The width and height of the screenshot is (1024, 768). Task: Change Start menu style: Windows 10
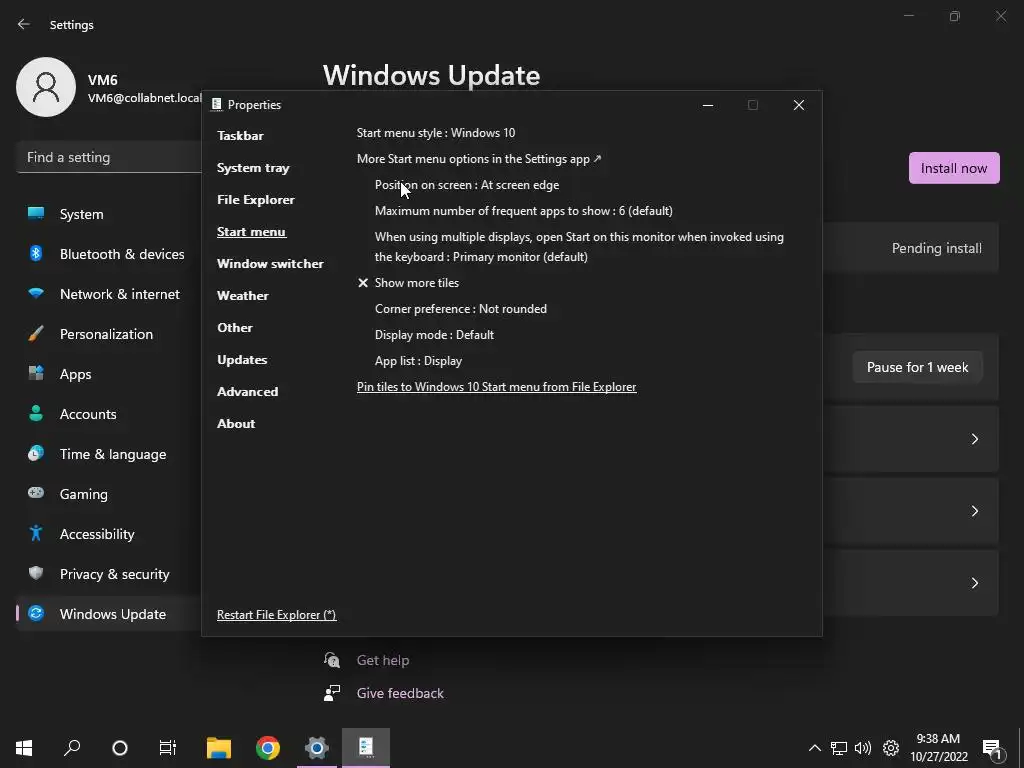coord(436,133)
